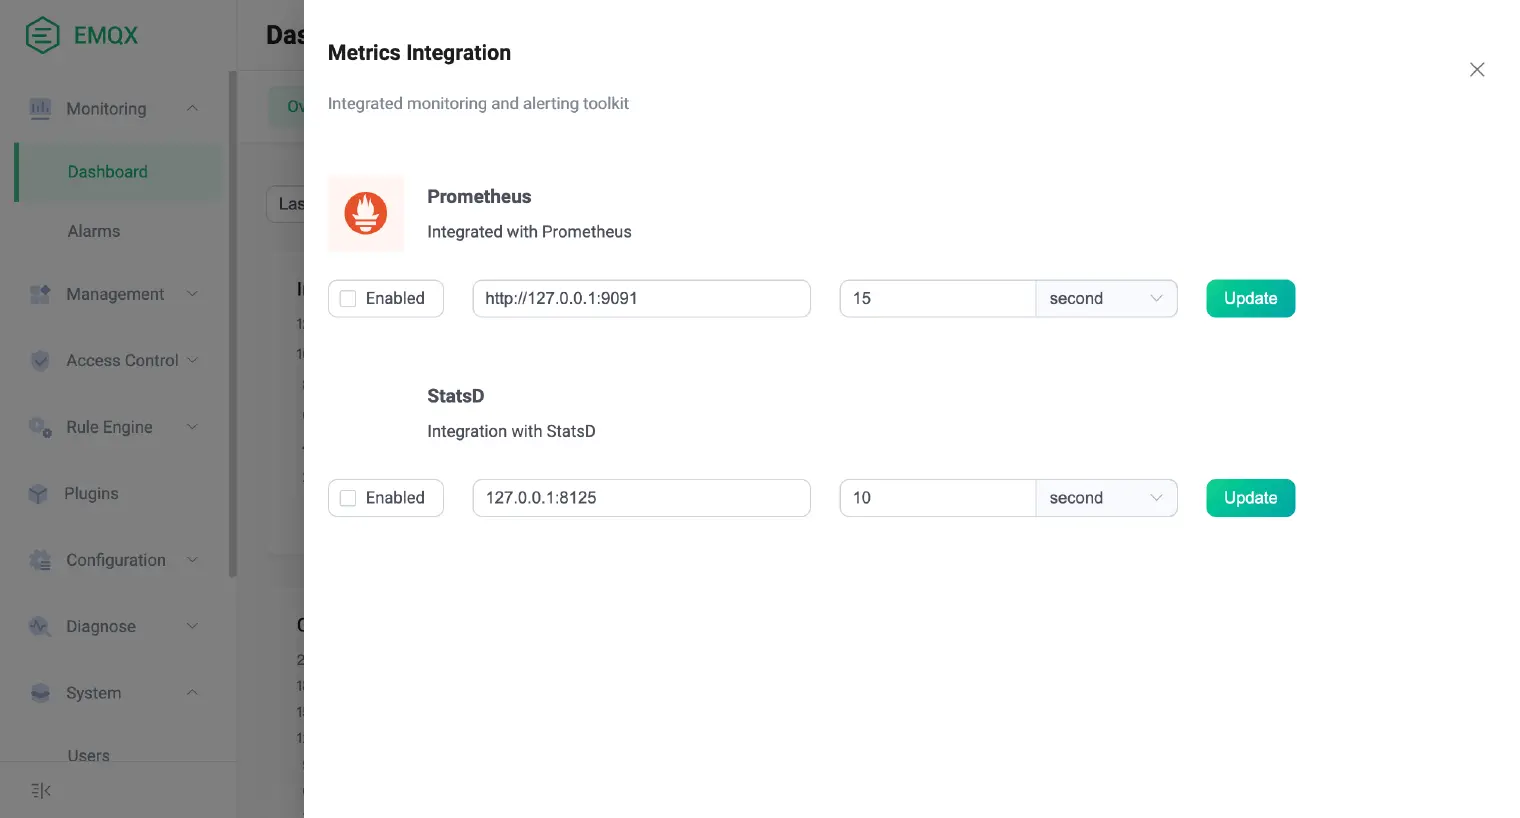The image size is (1520, 818).
Task: Click the Prometheus section title
Action: click(x=479, y=197)
